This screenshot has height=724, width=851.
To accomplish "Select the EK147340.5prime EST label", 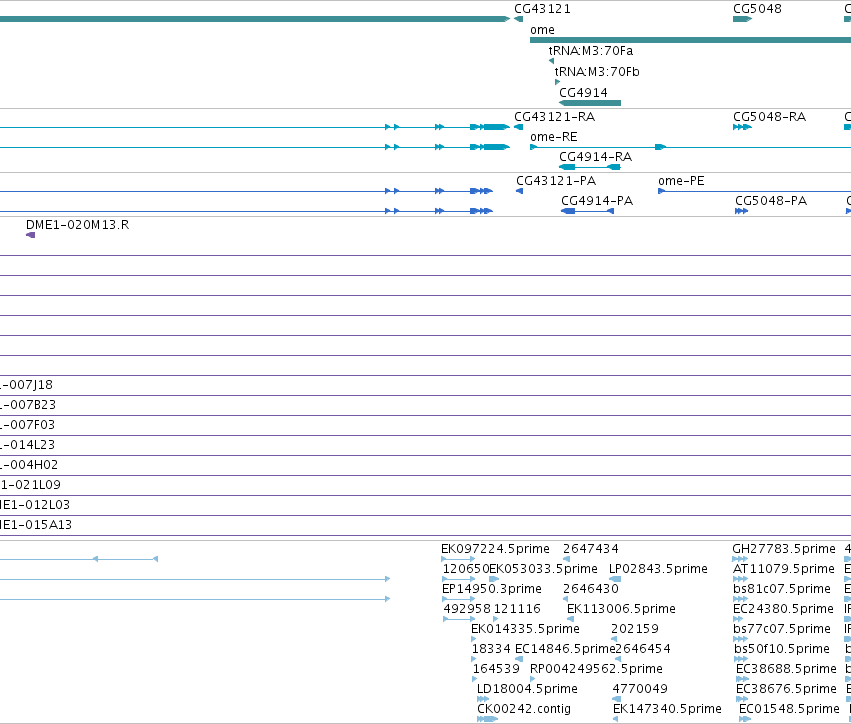I will [668, 709].
